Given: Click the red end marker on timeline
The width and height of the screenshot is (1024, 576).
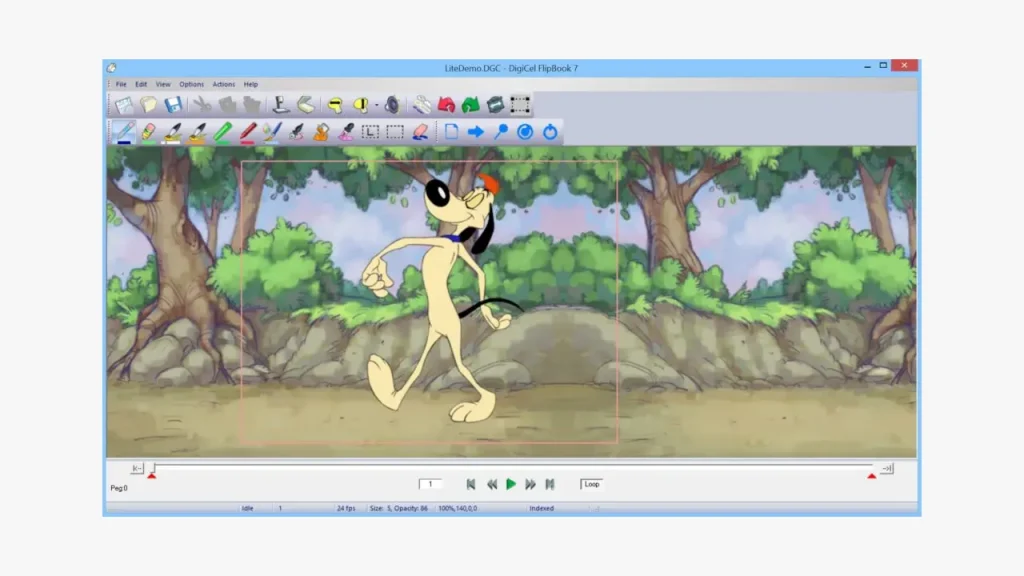Looking at the screenshot, I should click(x=871, y=476).
